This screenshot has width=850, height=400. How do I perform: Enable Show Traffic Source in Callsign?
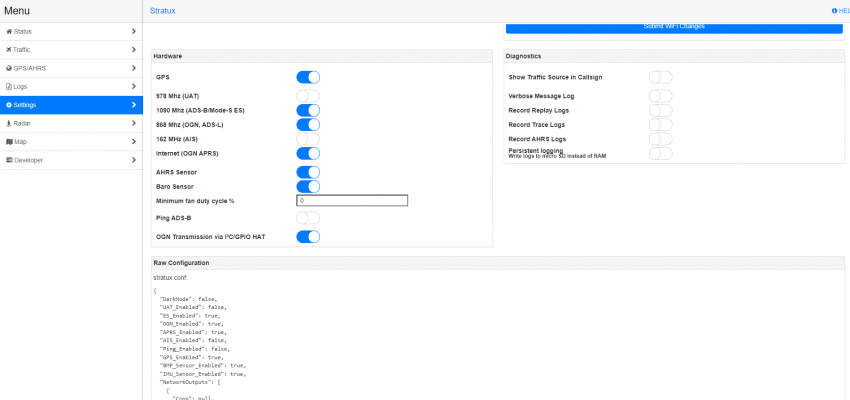point(661,77)
